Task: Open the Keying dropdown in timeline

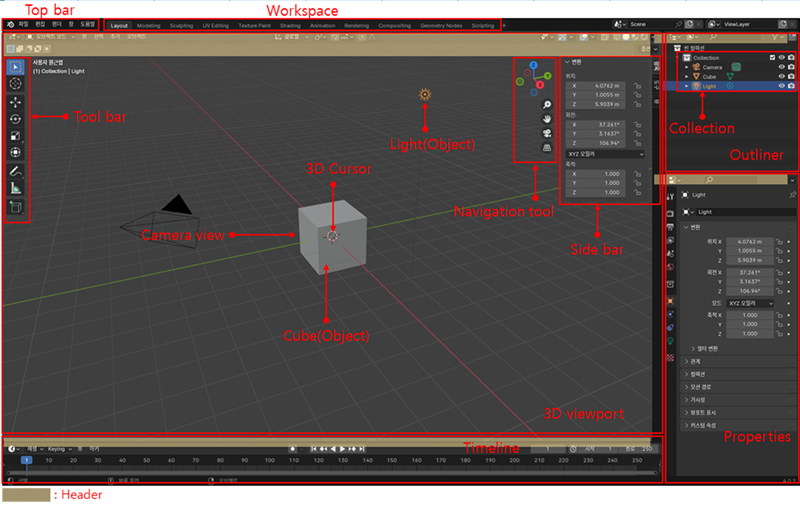Action: (58, 448)
